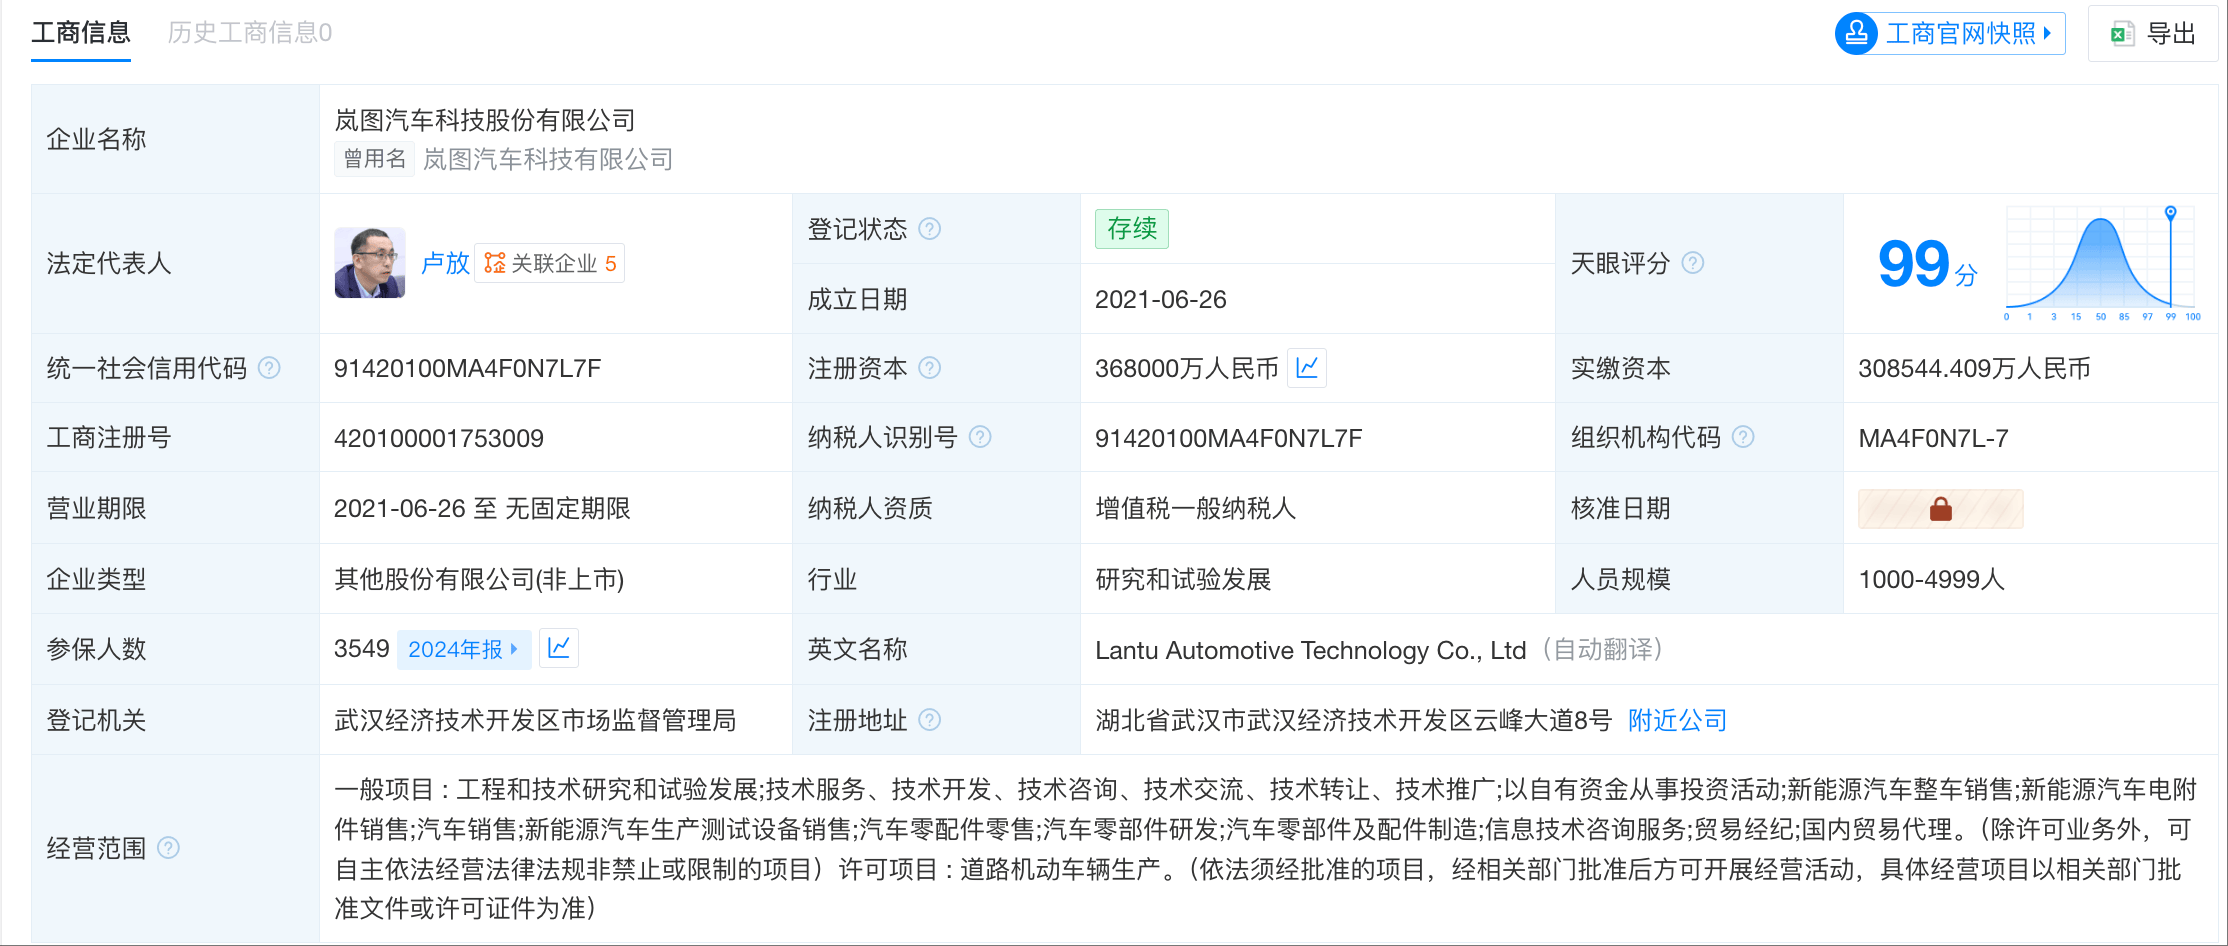
Task: Click the help icon beside 注册地址
Action: tap(929, 720)
